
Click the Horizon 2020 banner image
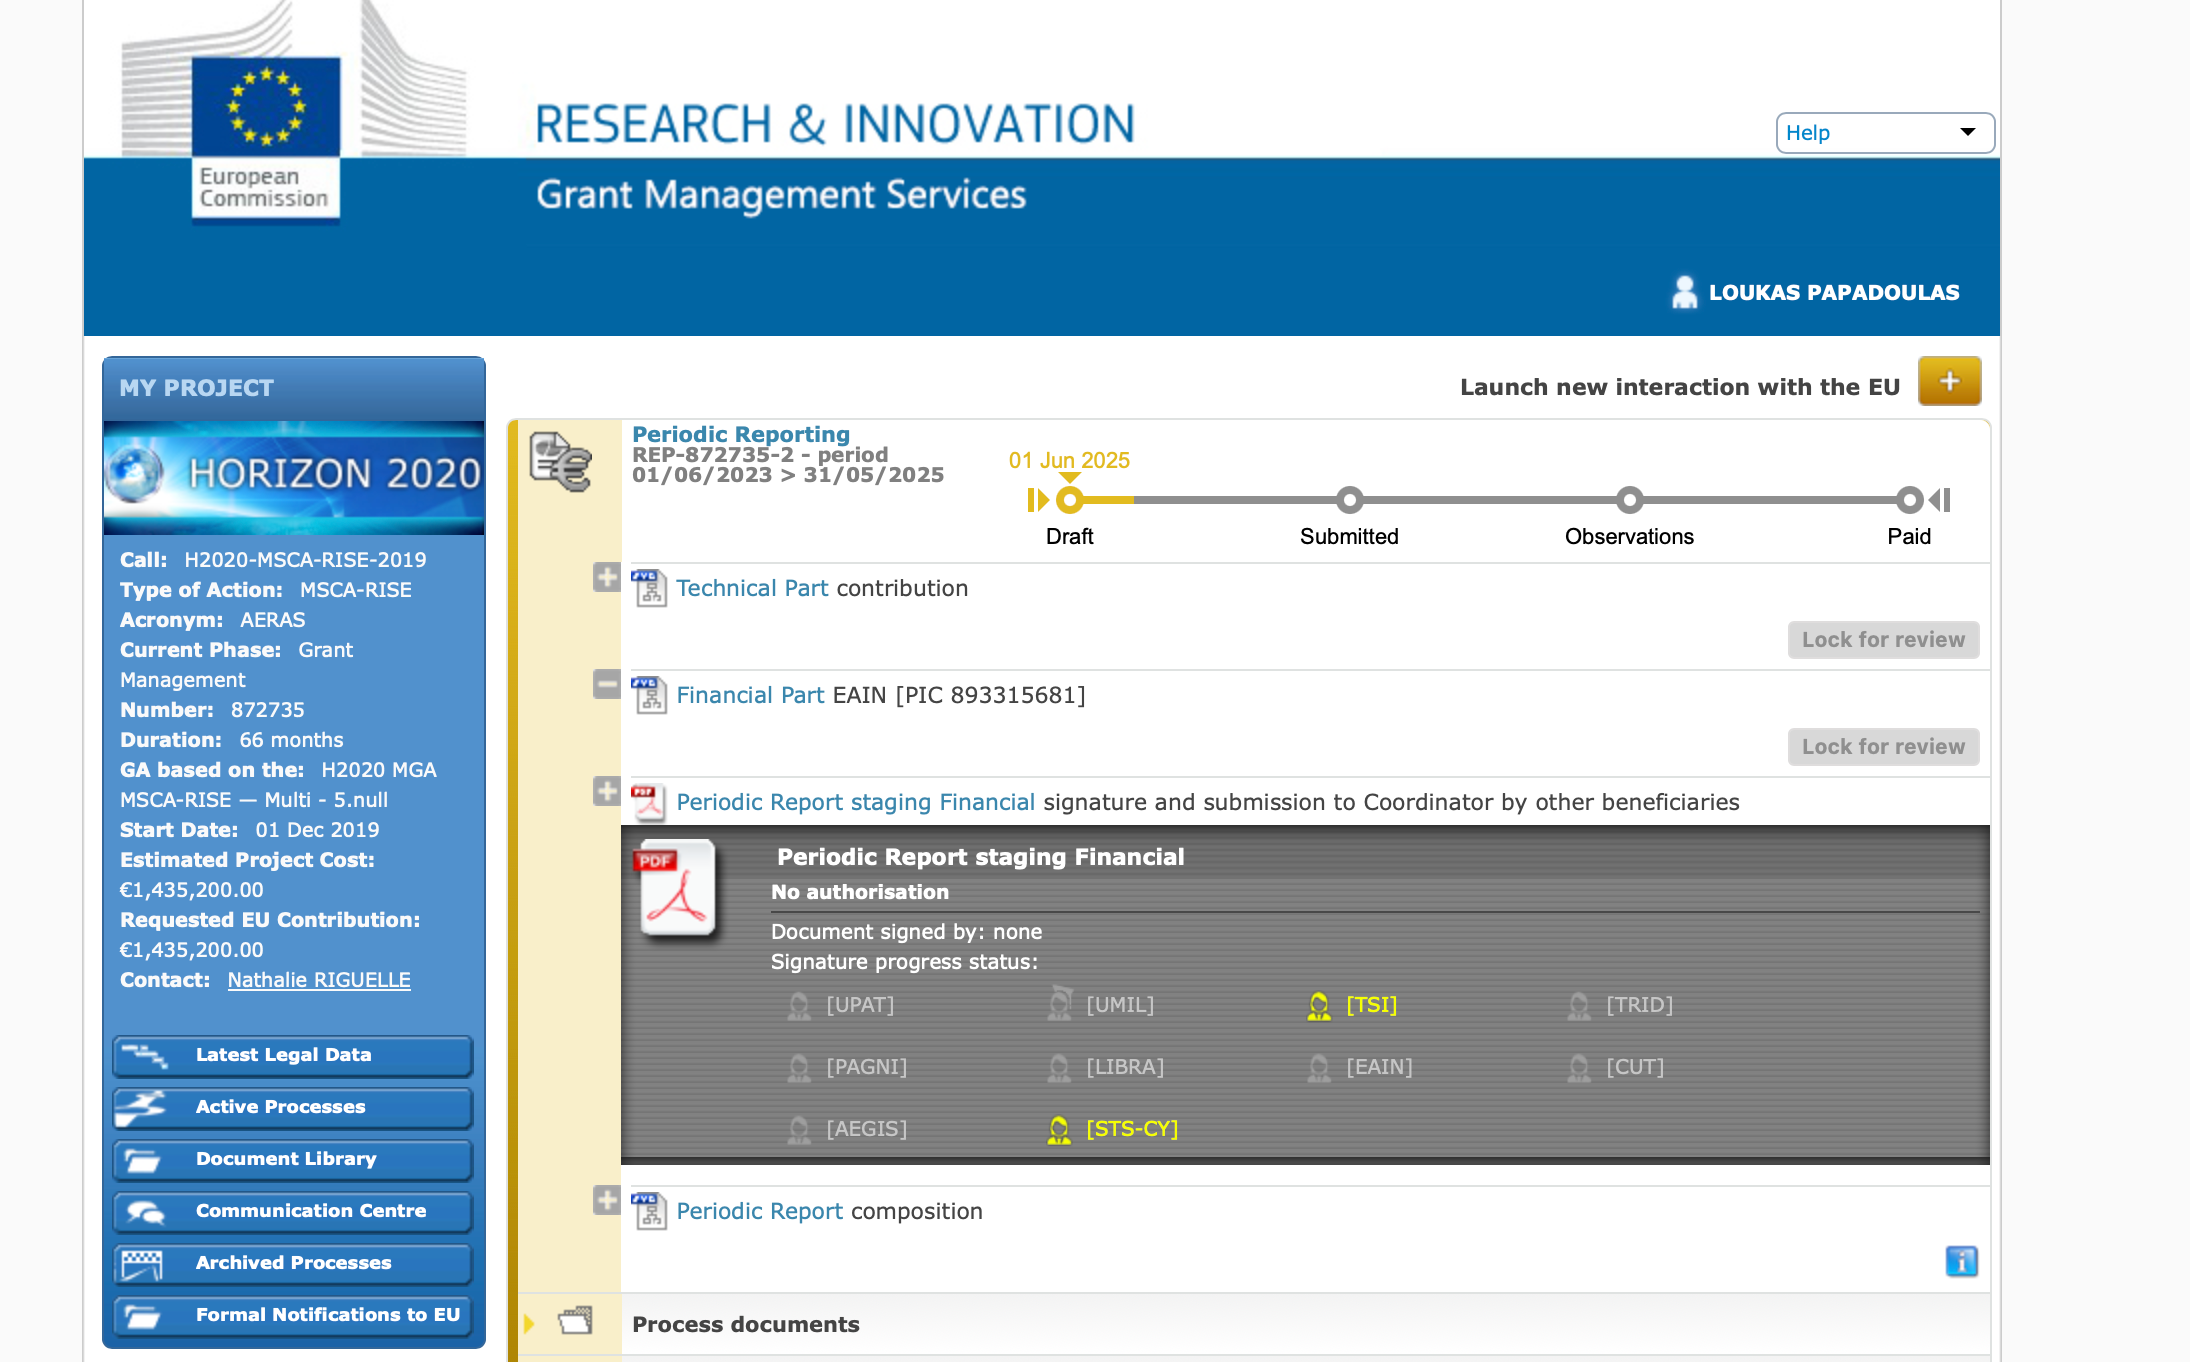294,477
